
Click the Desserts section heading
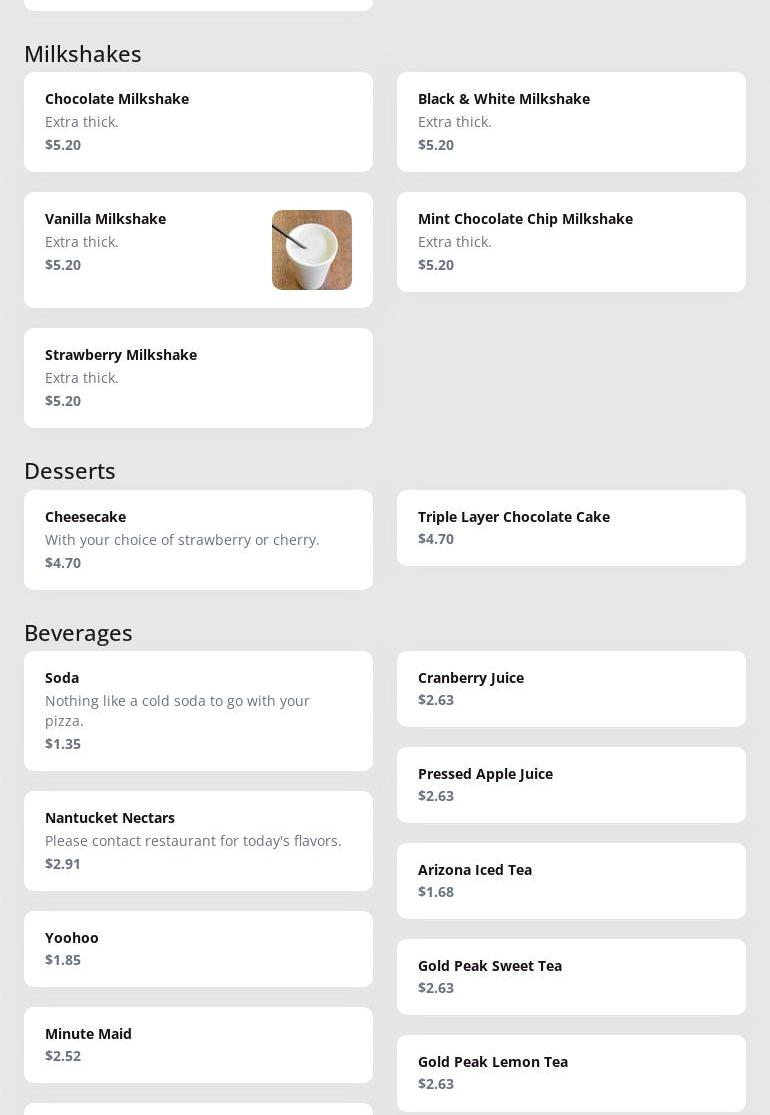[x=70, y=471]
